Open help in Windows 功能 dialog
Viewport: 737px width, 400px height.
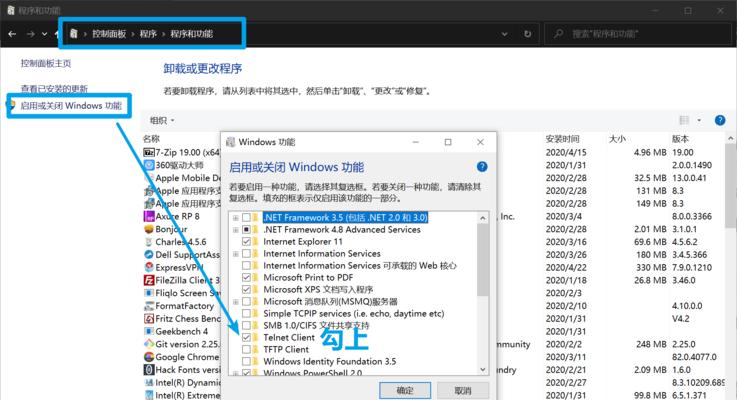pyautogui.click(x=482, y=166)
